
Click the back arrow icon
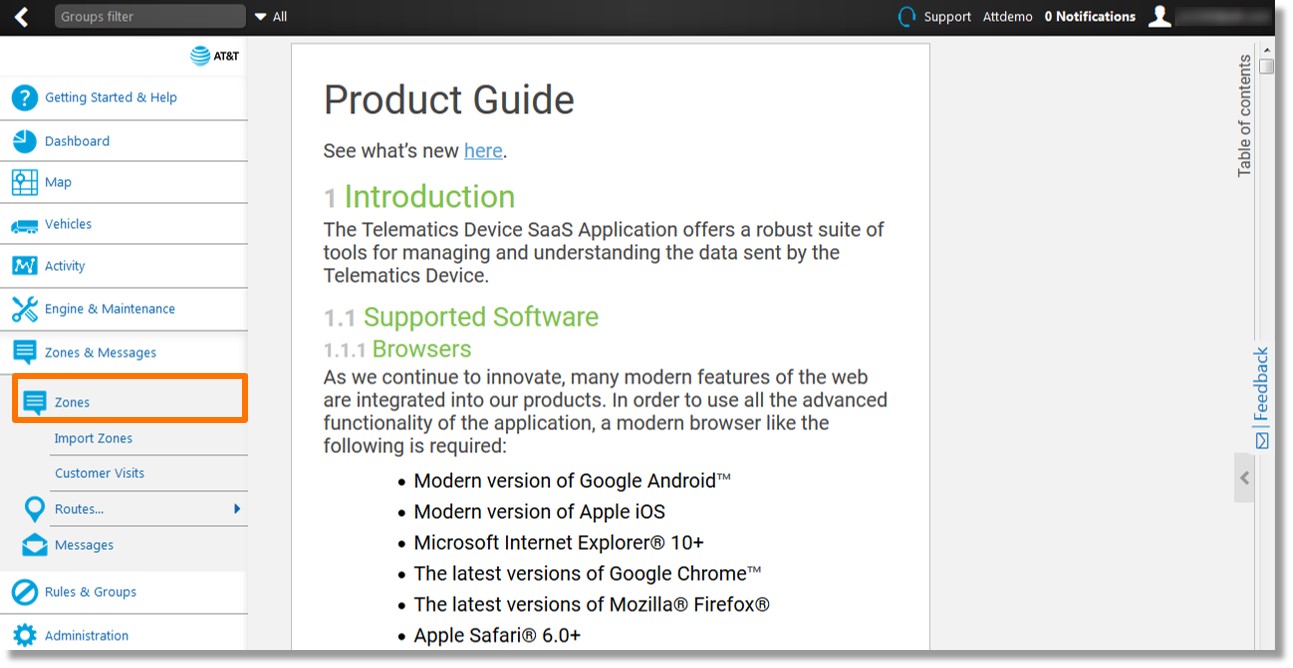21,16
